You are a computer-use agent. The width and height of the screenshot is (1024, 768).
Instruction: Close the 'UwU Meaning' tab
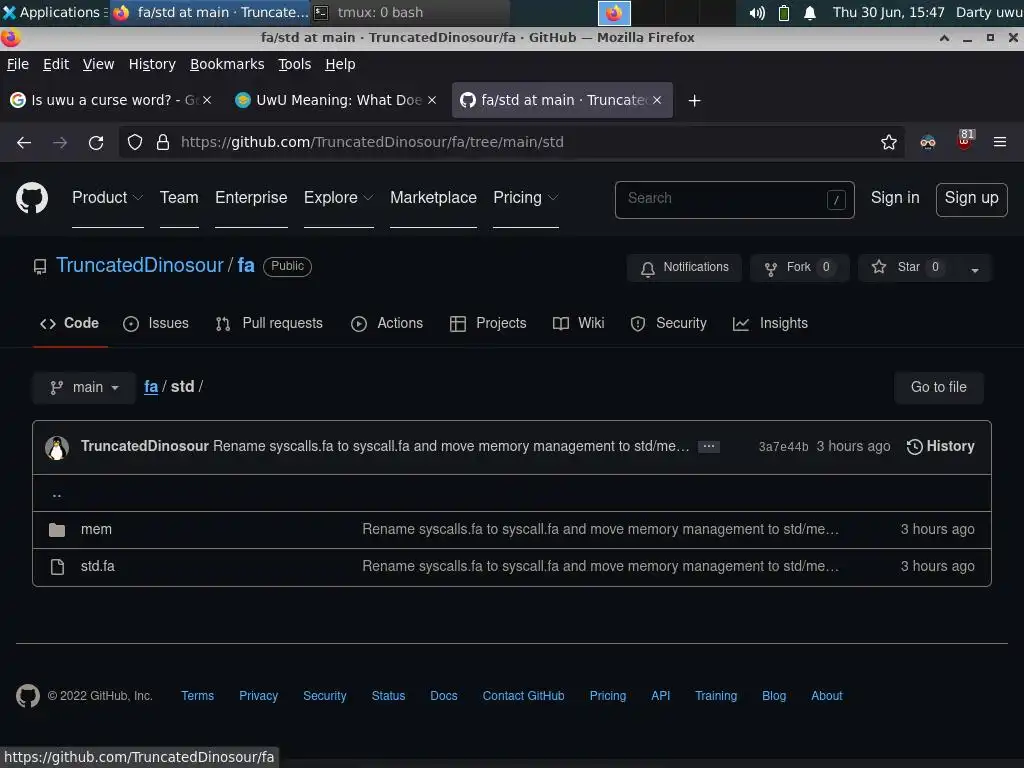(432, 100)
